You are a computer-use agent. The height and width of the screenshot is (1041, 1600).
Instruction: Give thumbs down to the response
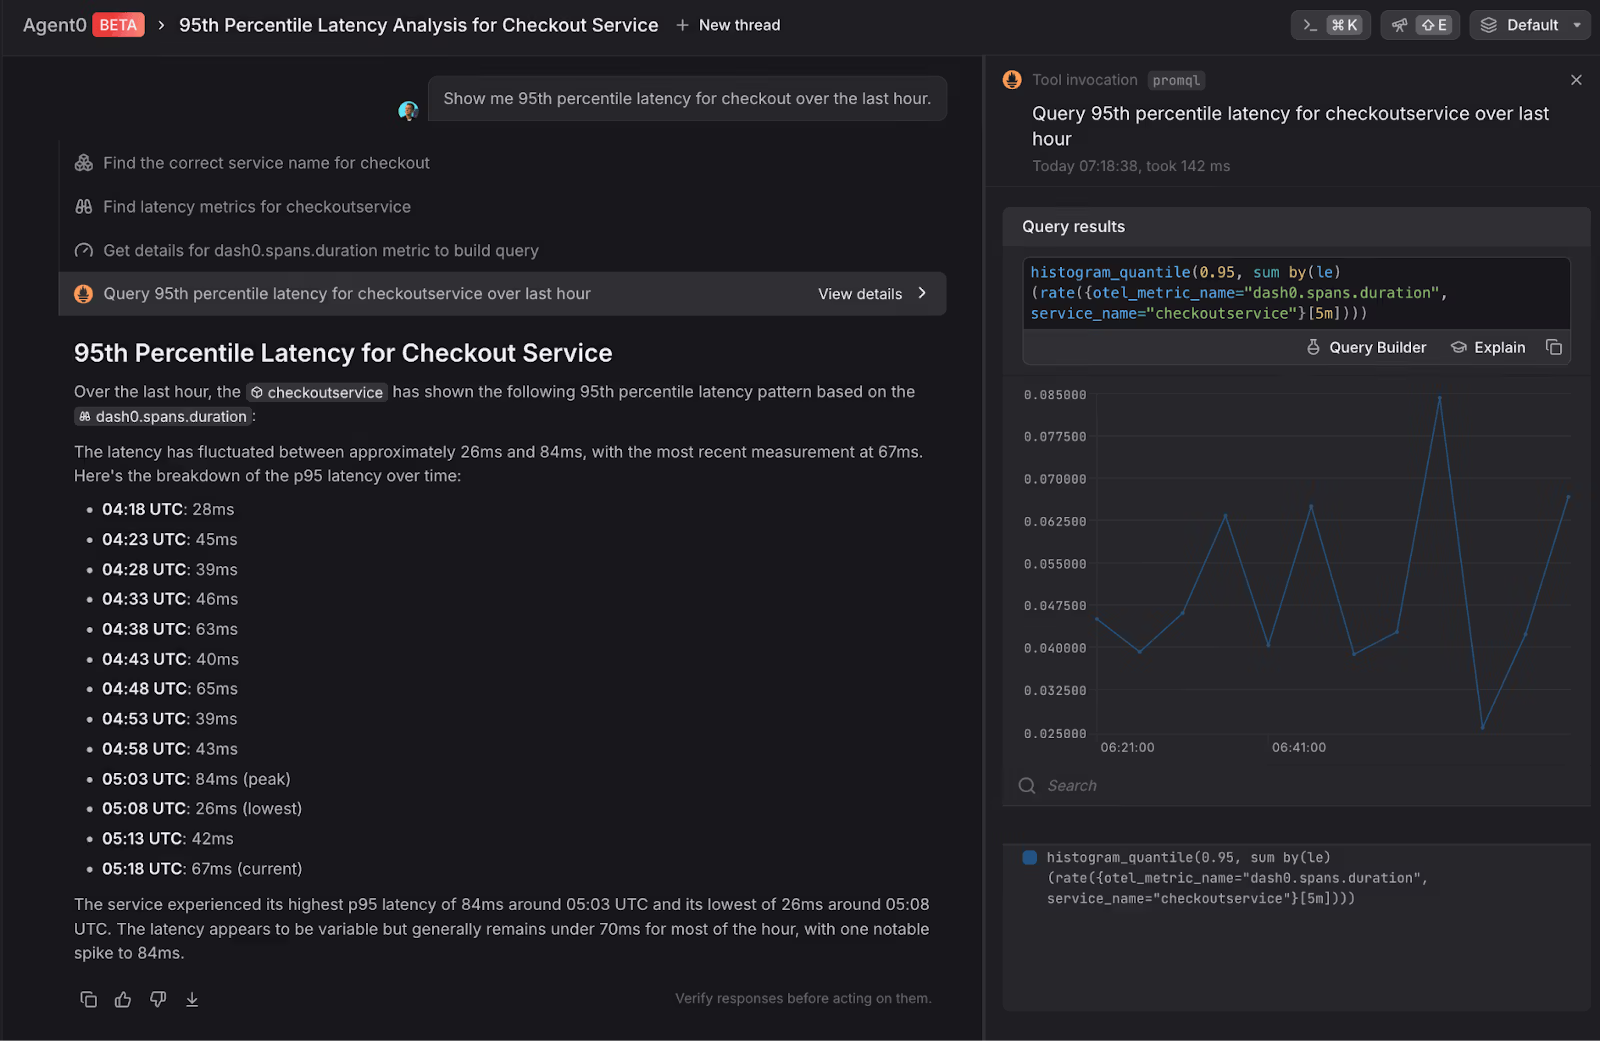pos(158,999)
